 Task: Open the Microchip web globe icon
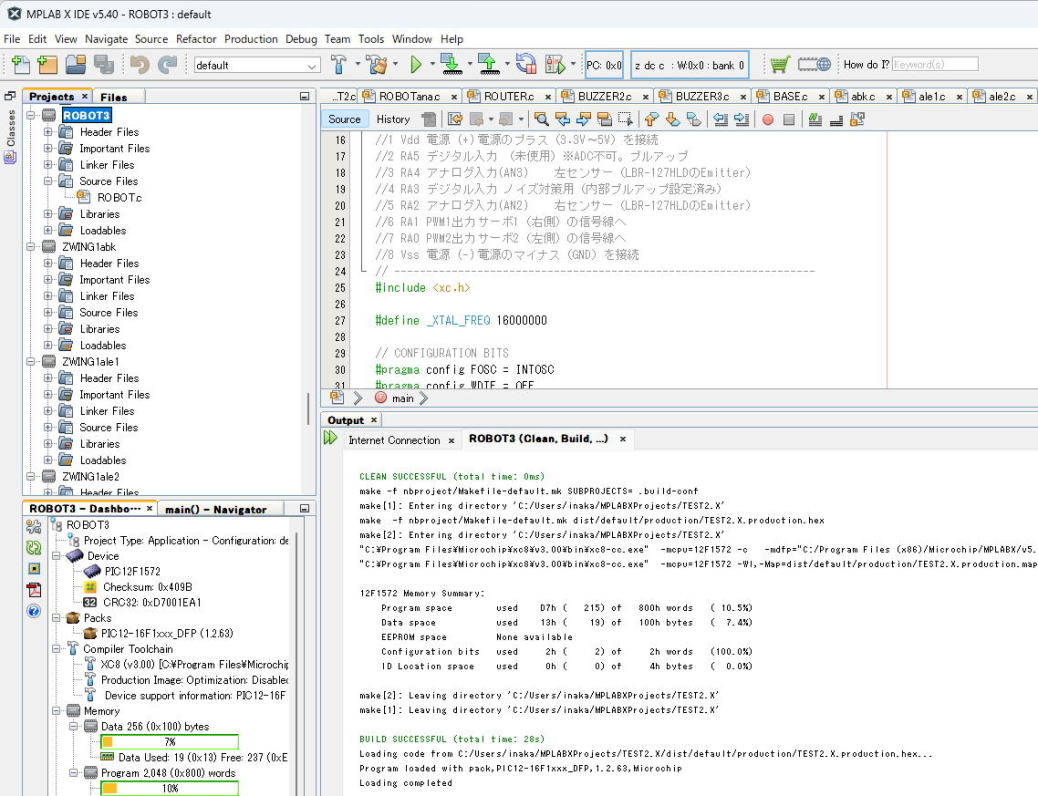click(814, 64)
